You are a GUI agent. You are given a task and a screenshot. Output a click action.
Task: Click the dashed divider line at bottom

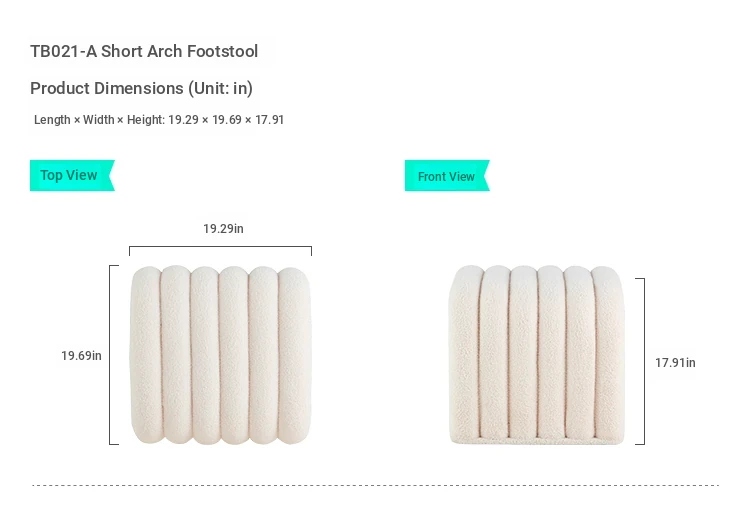pos(375,485)
